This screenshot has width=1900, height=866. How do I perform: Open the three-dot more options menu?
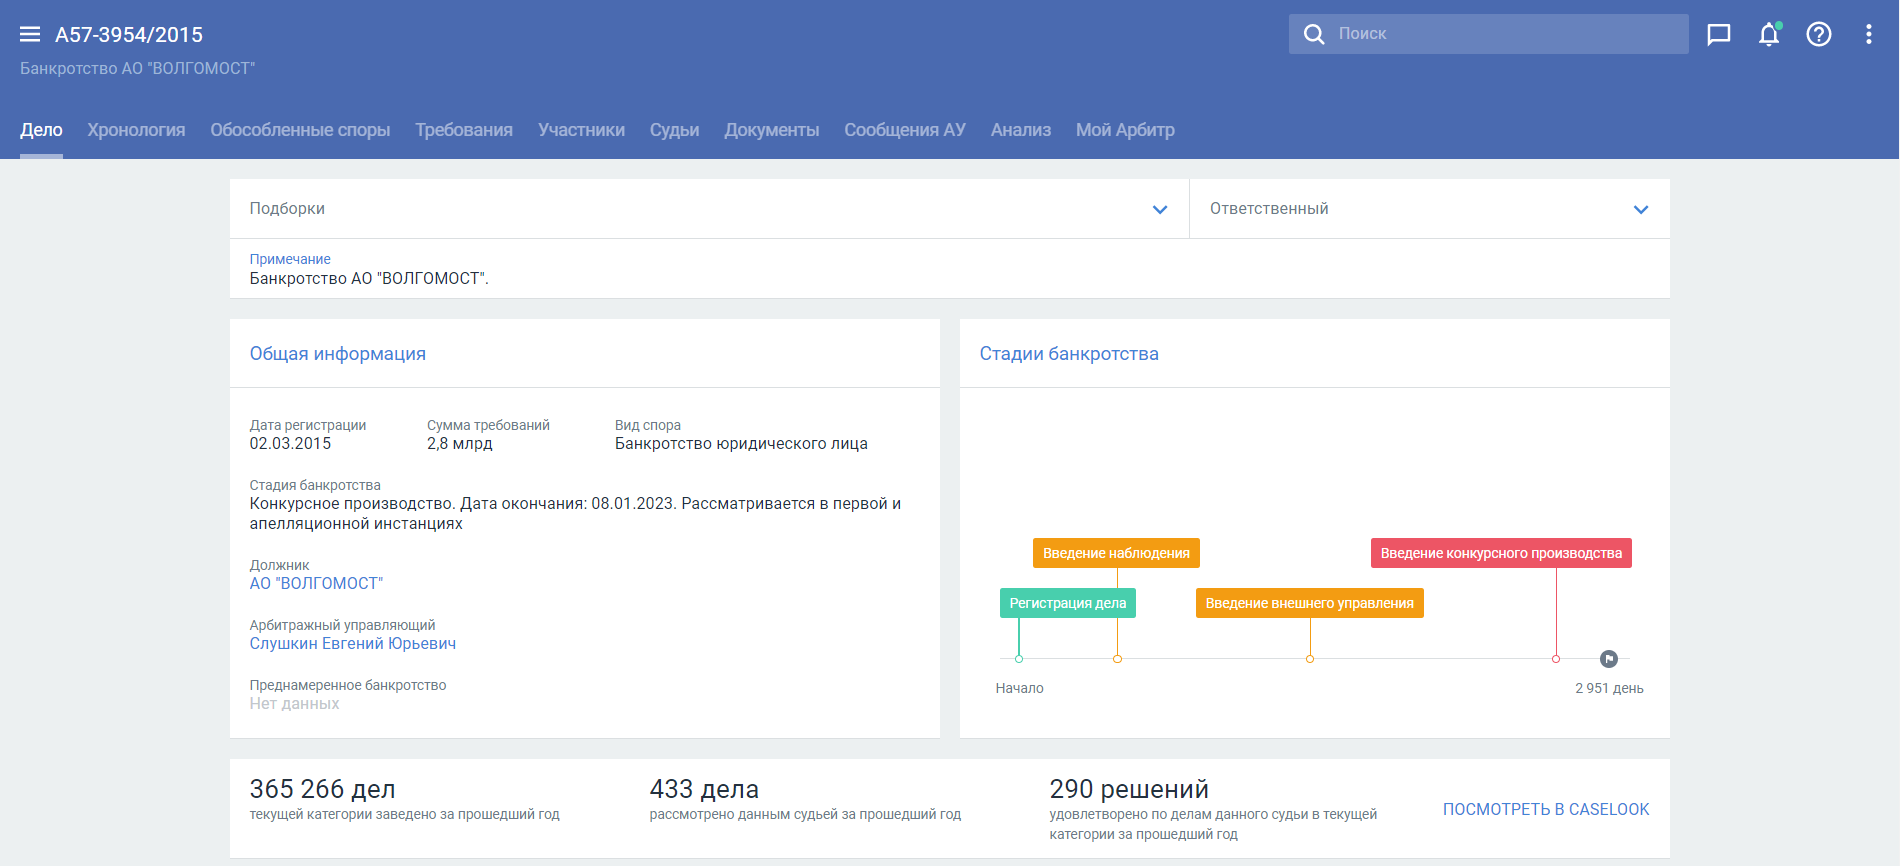click(1868, 34)
